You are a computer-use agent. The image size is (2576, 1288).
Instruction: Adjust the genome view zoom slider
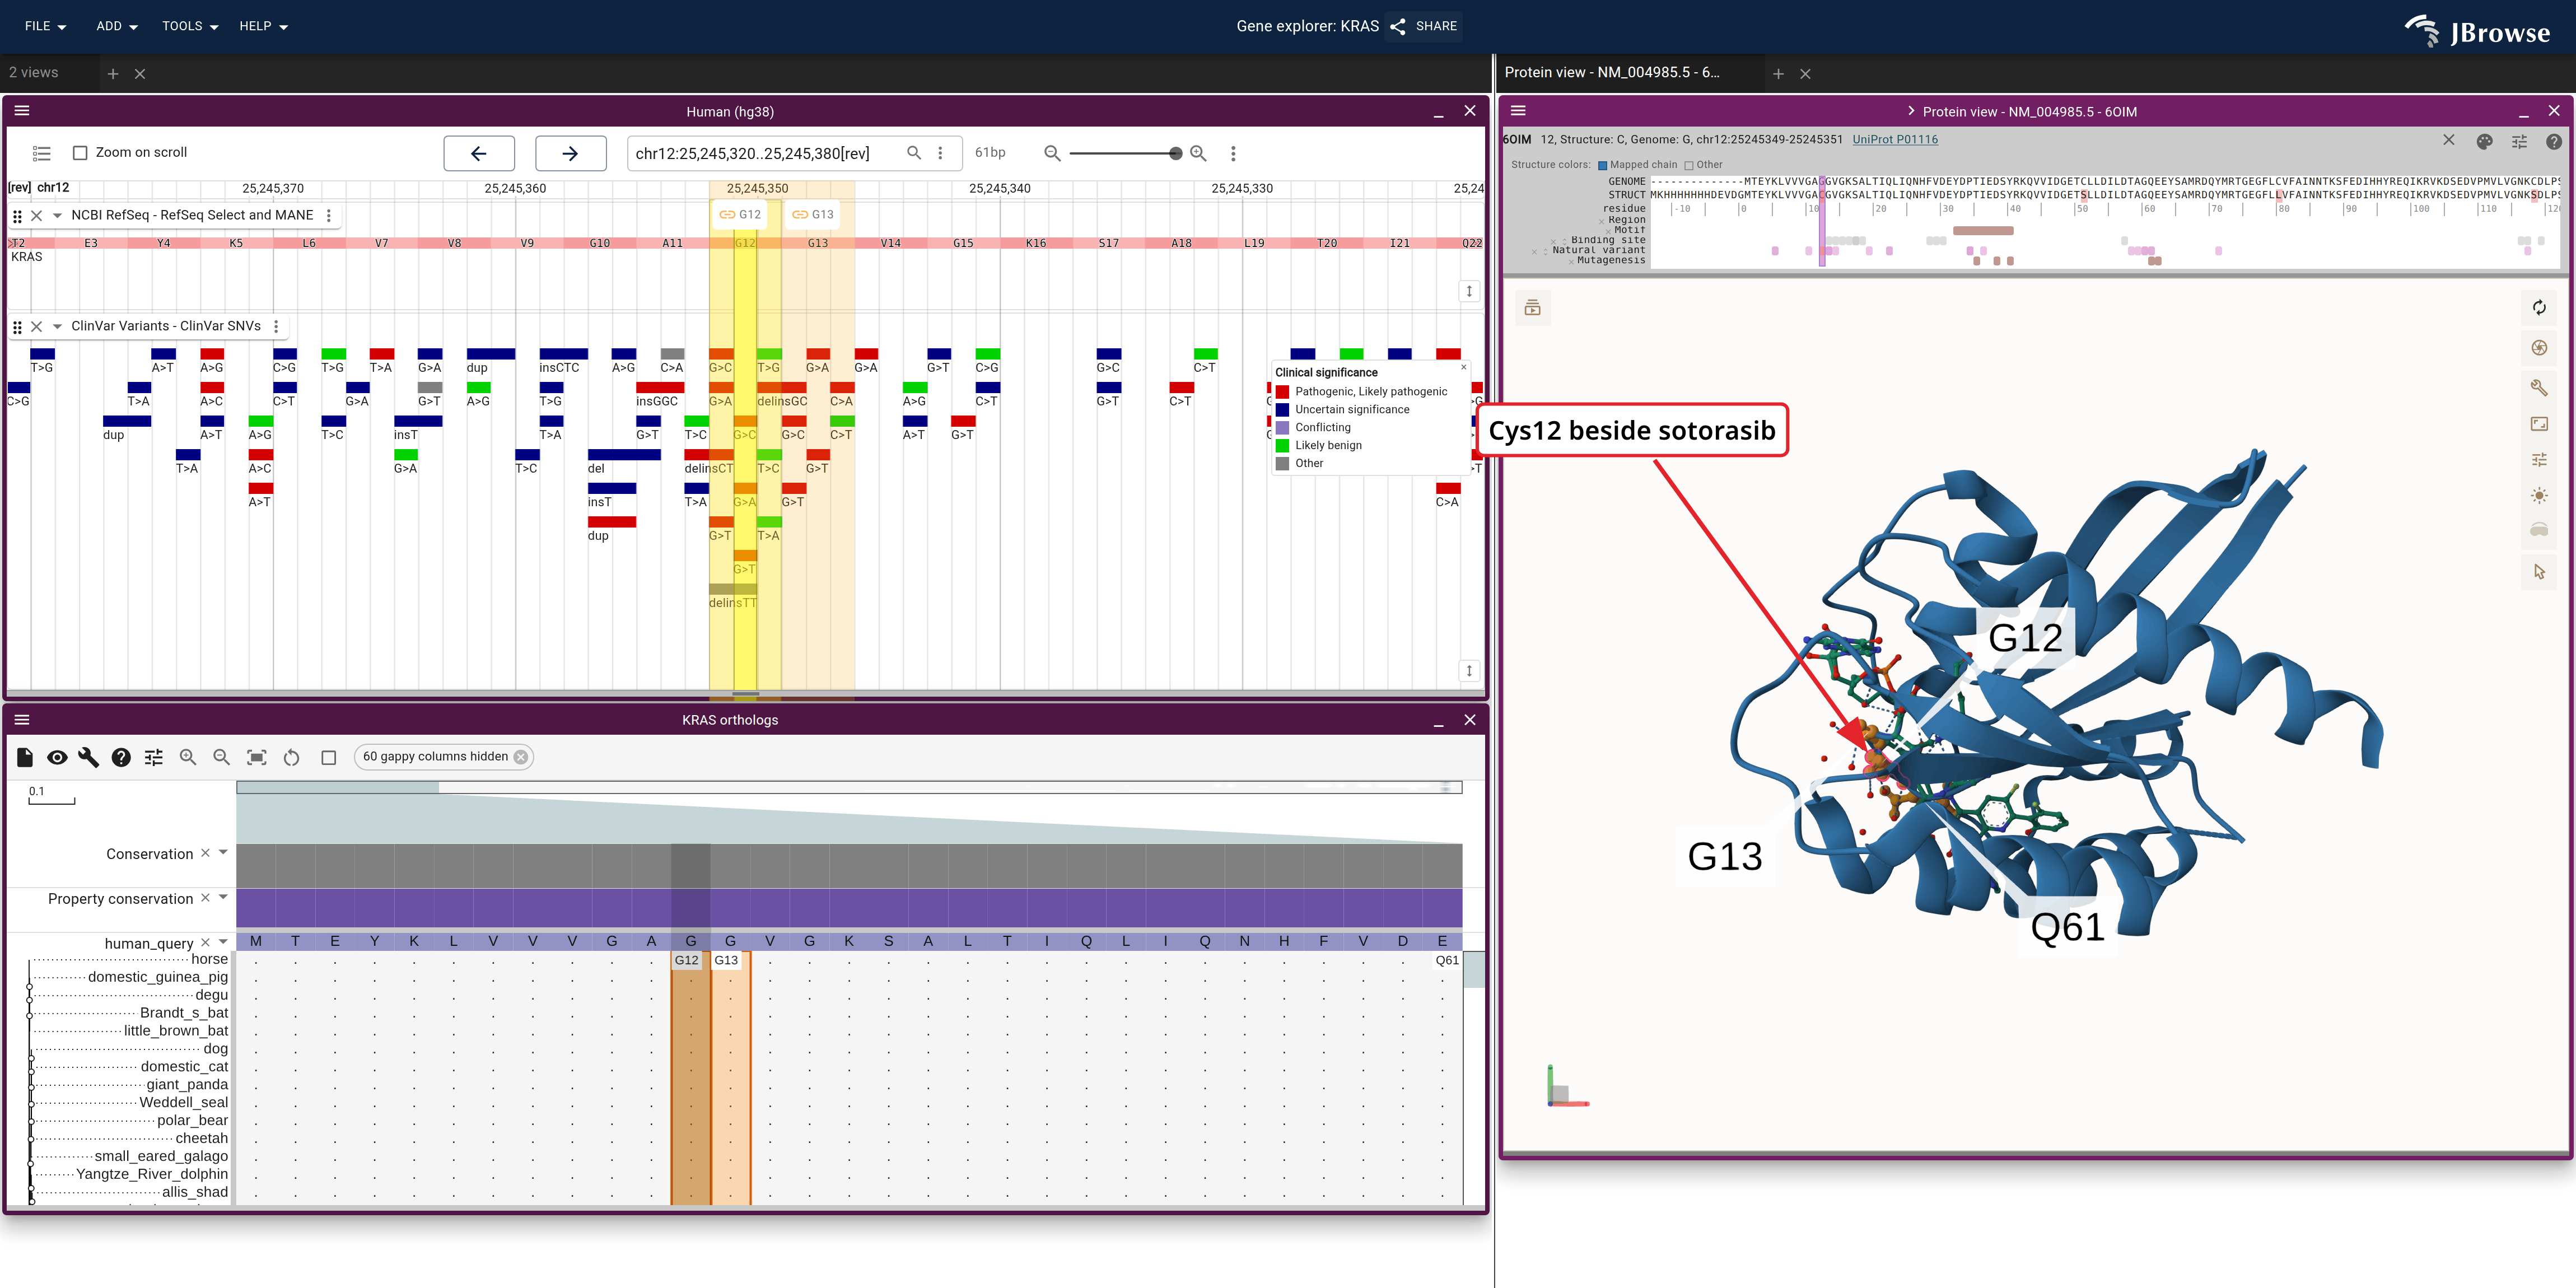pos(1125,153)
